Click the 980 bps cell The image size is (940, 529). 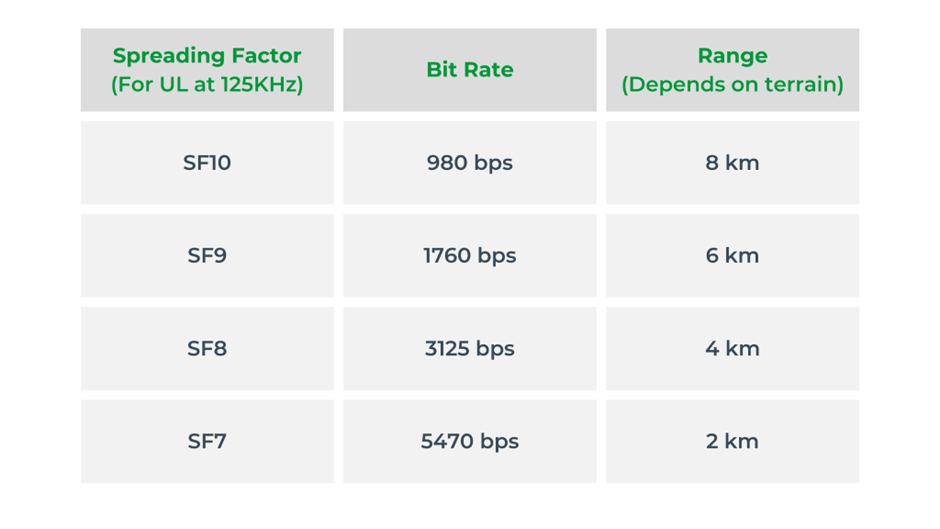click(x=469, y=163)
